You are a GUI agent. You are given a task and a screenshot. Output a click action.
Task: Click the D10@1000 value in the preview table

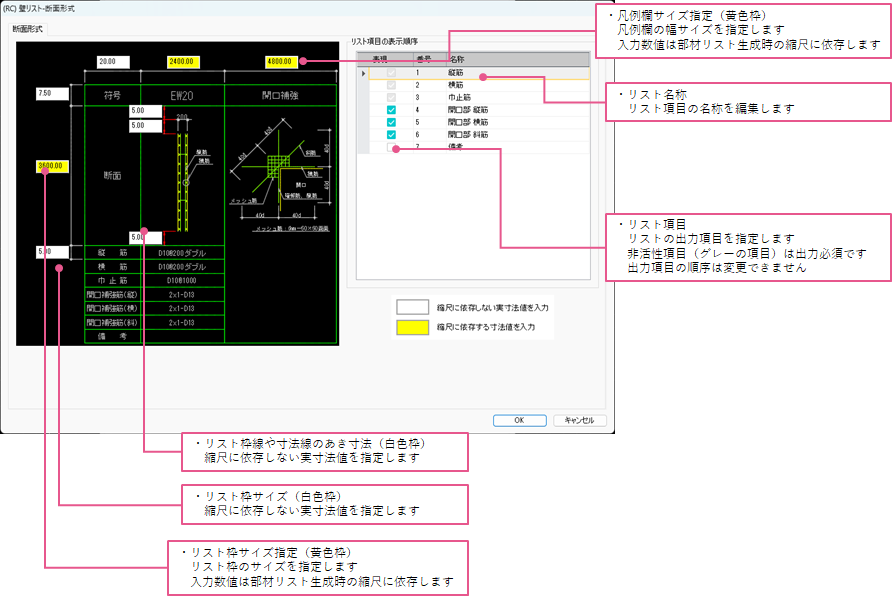coord(182,281)
